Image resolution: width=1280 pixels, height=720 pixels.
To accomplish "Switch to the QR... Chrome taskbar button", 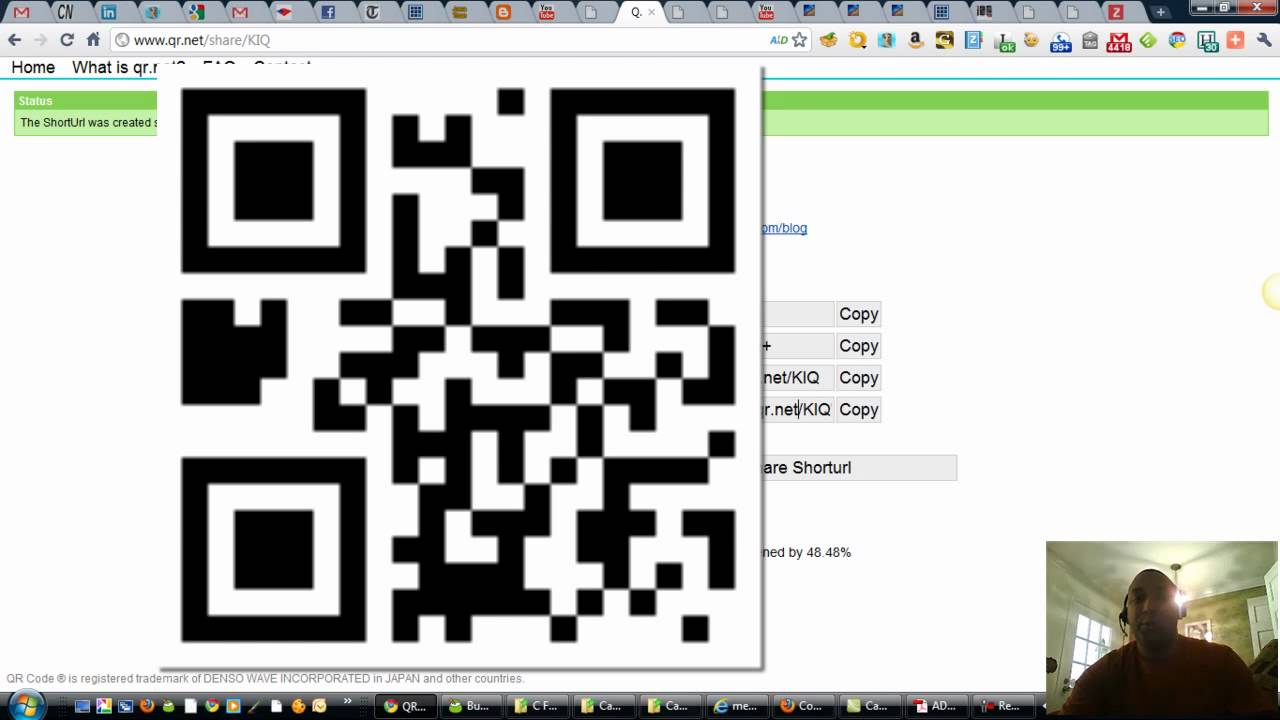I will point(406,706).
